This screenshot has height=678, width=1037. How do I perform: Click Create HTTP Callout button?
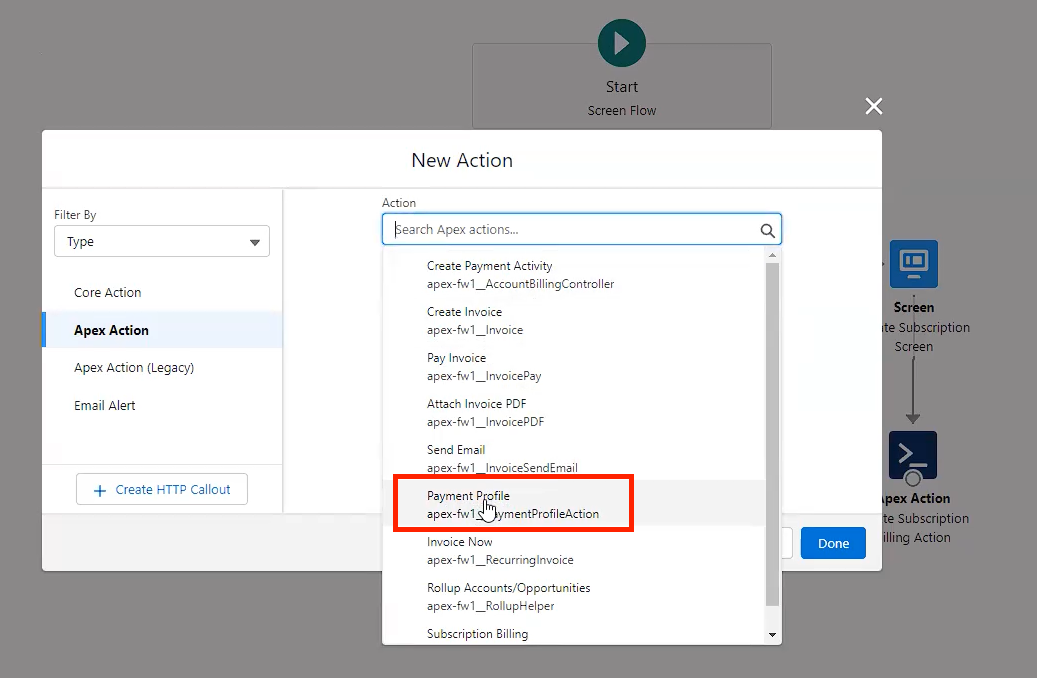click(162, 490)
